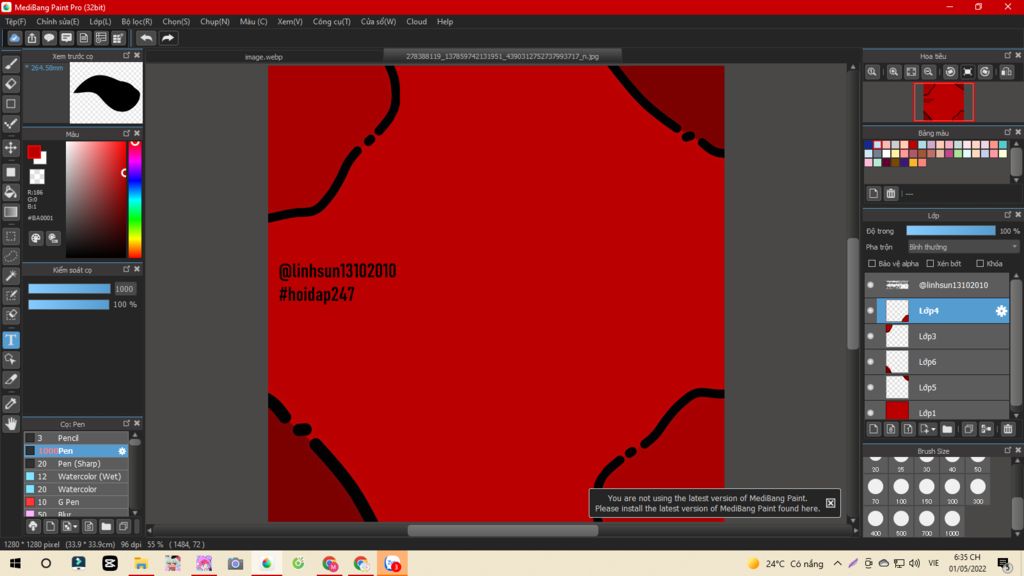Create layer folder in layer panel
This screenshot has height=576, width=1024.
coord(947,429)
